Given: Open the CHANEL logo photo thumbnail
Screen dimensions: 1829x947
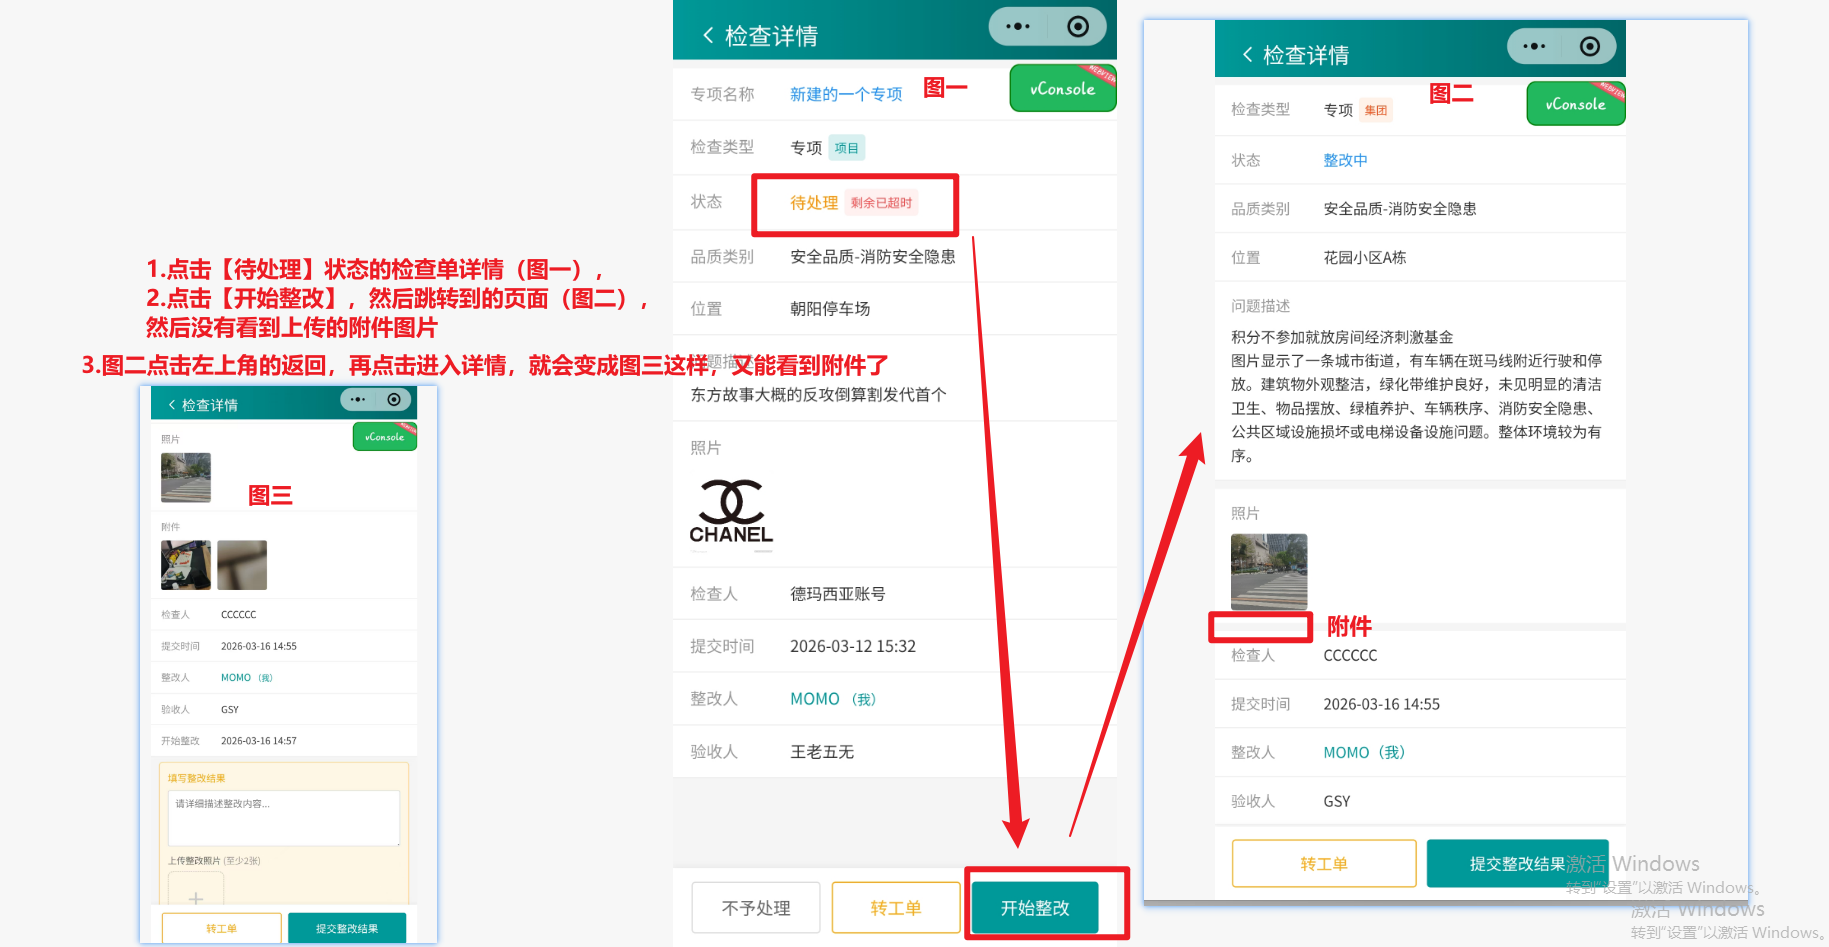Looking at the screenshot, I should [x=731, y=512].
